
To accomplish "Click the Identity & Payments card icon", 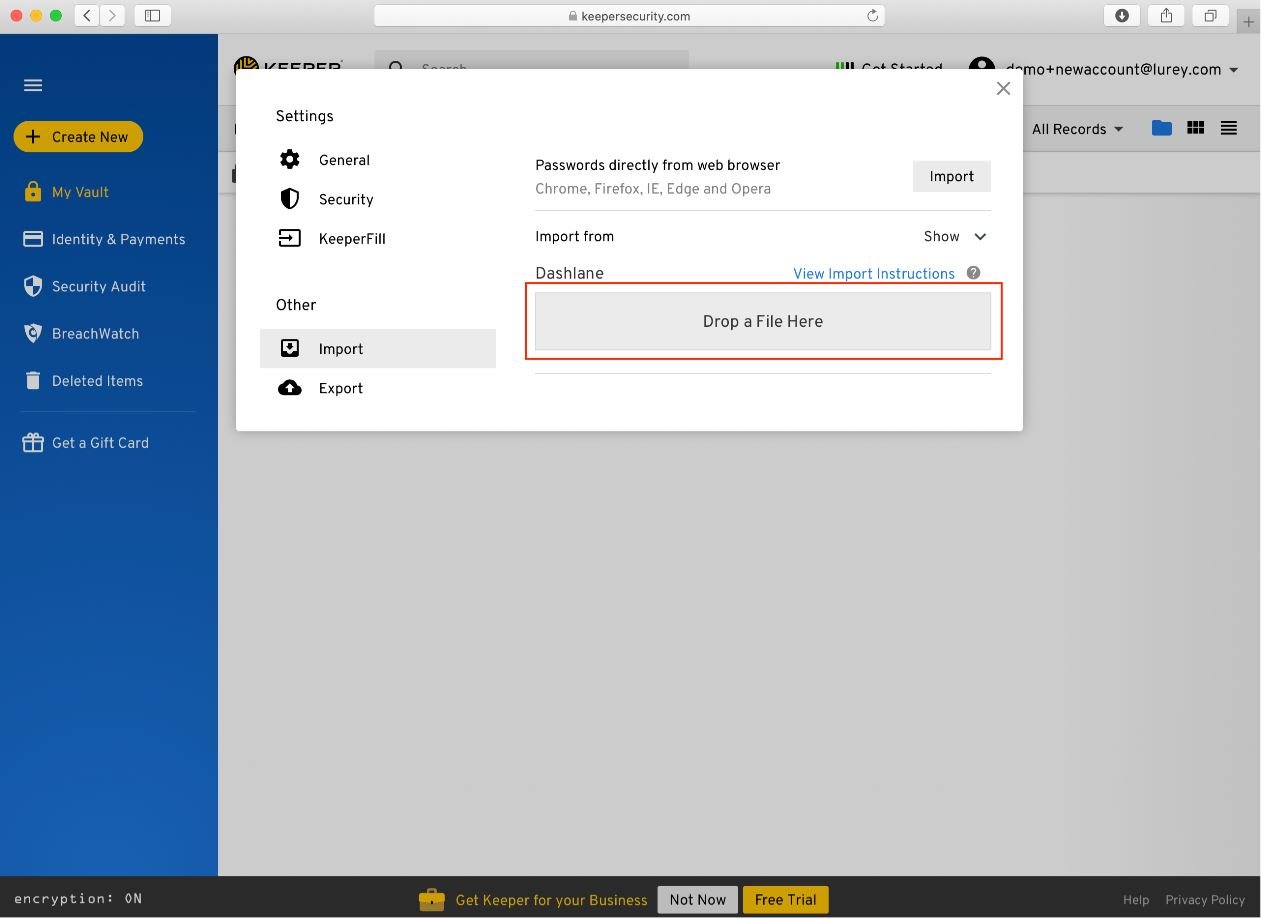I will 33,239.
